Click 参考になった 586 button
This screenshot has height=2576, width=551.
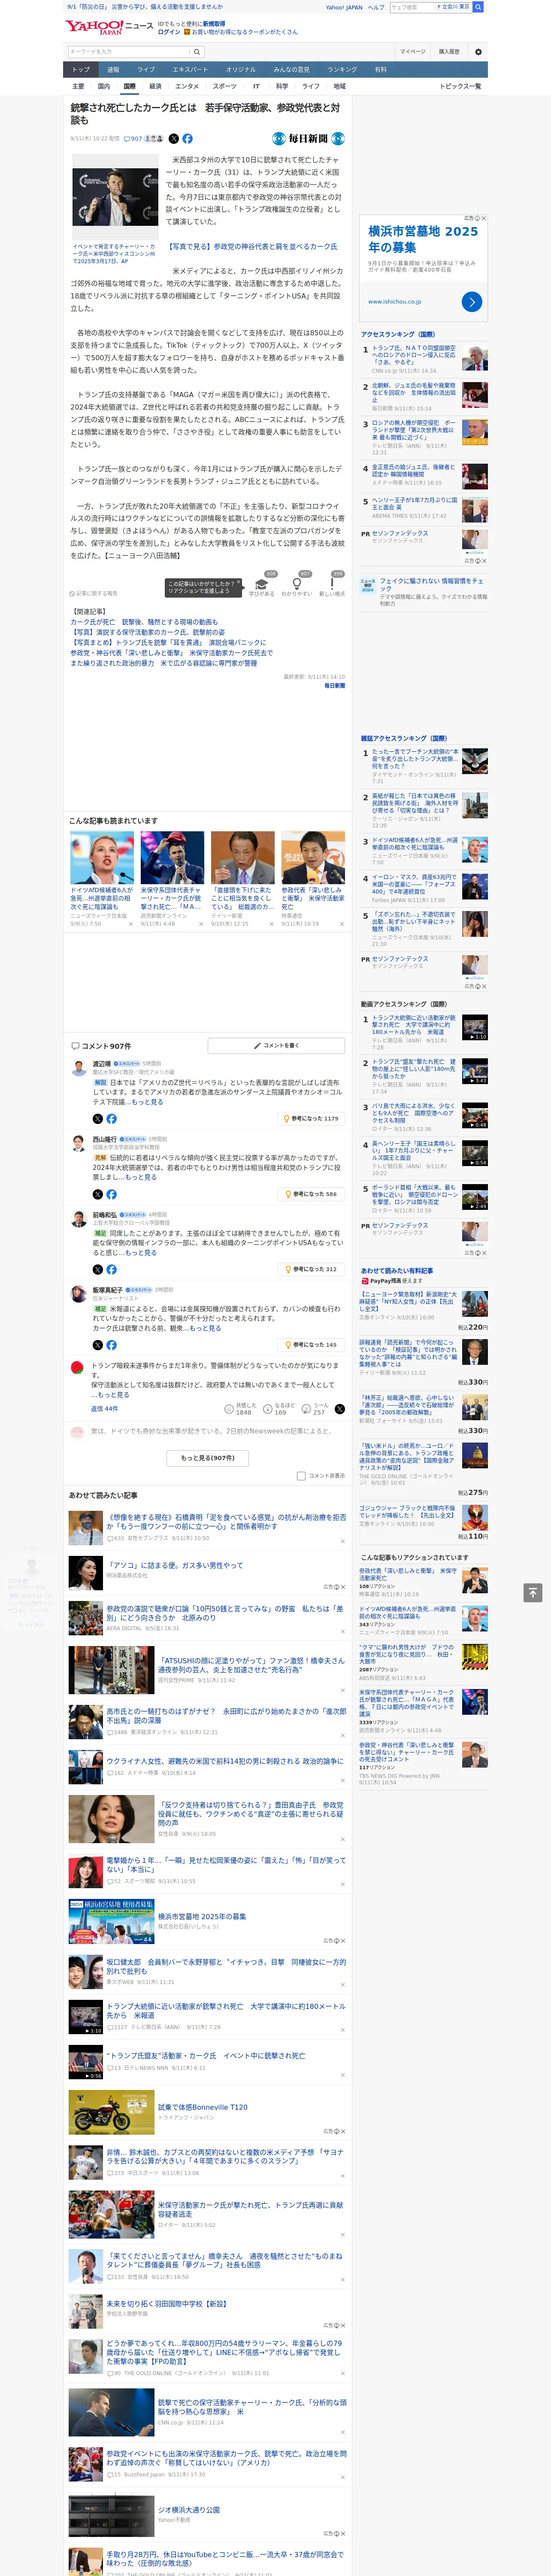click(x=311, y=1194)
